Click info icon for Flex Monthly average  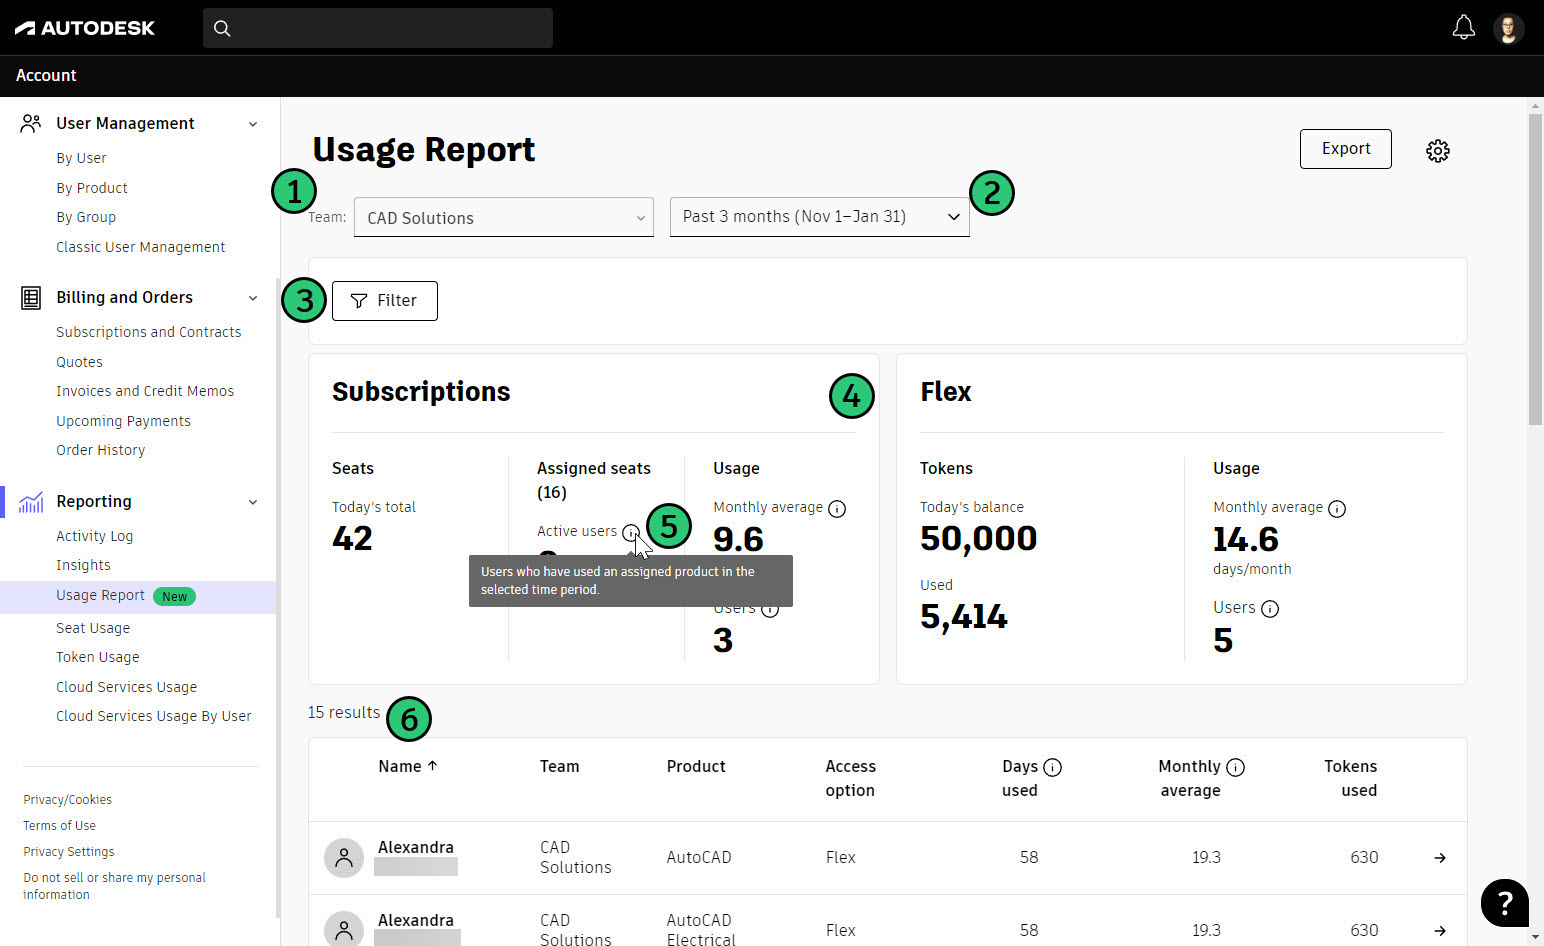[1337, 508]
